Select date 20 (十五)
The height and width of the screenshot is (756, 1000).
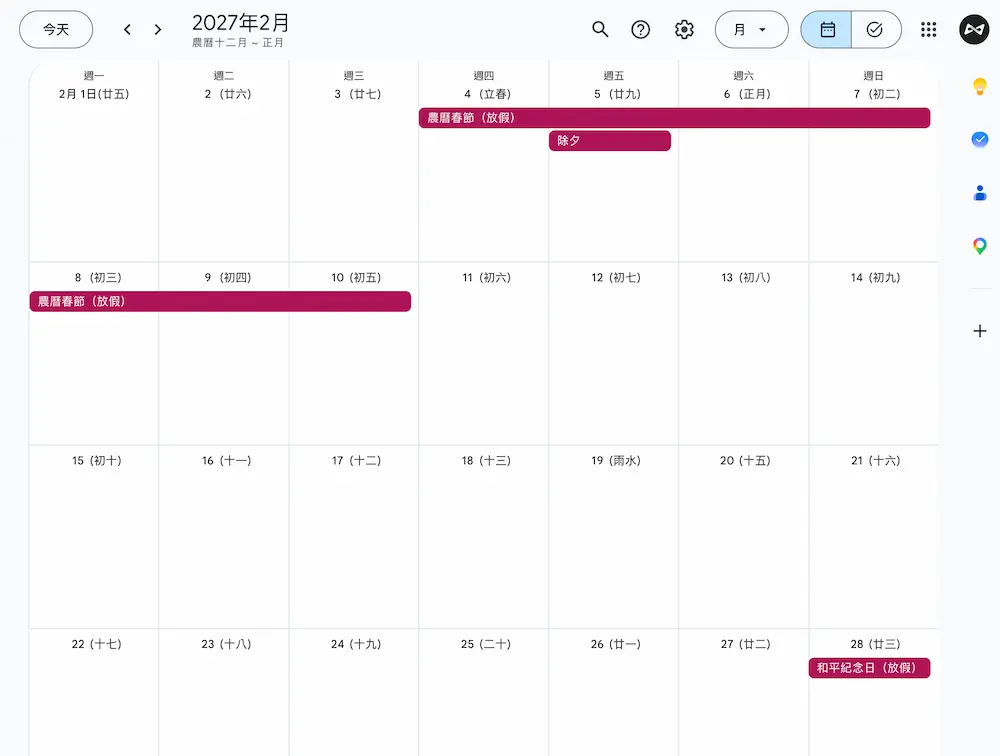coord(745,461)
